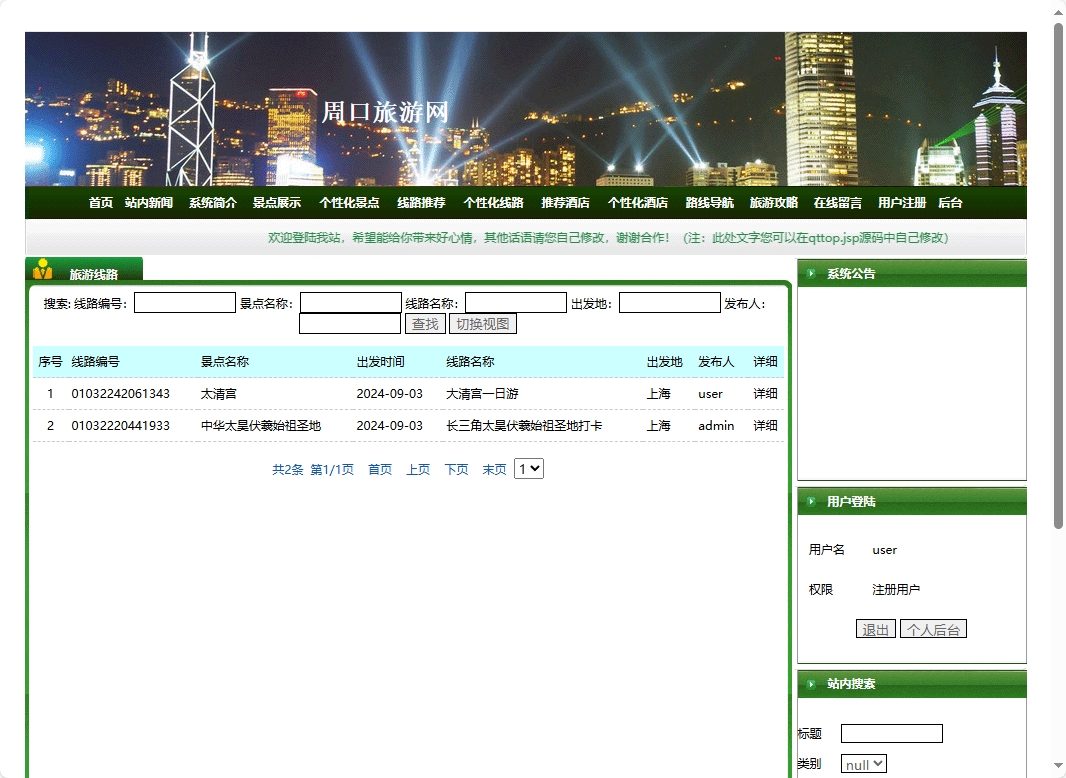The height and width of the screenshot is (778, 1066).
Task: Select 首页 from the navigation bar
Action: 100,202
